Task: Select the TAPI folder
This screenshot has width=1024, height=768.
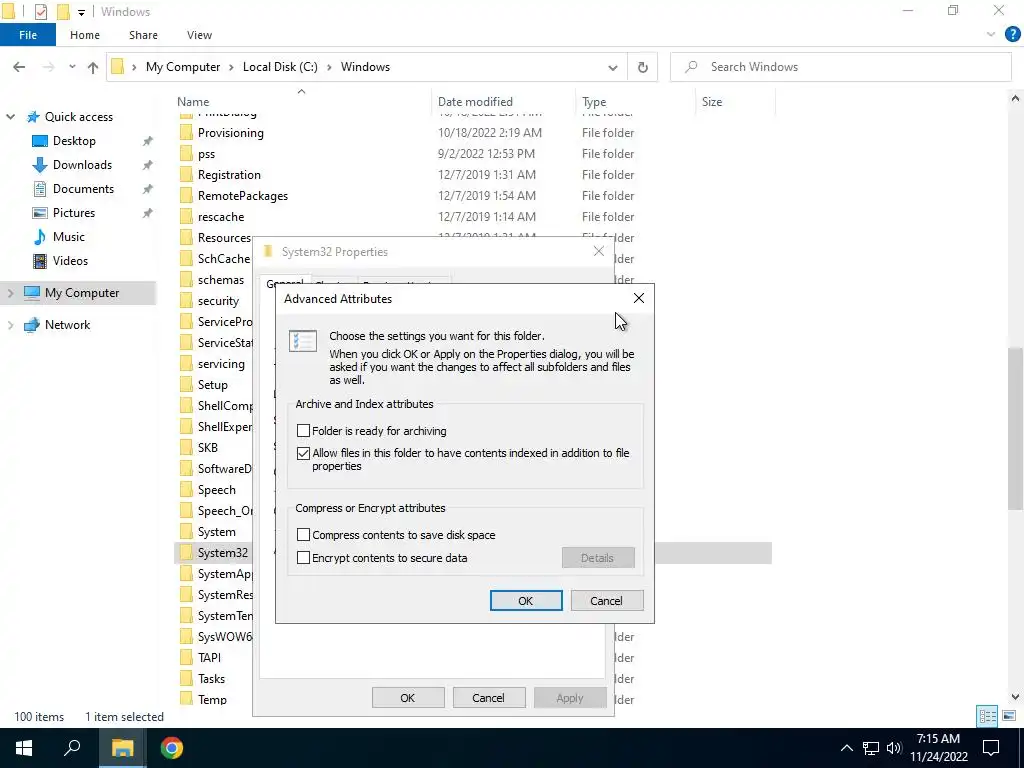Action: (210, 658)
